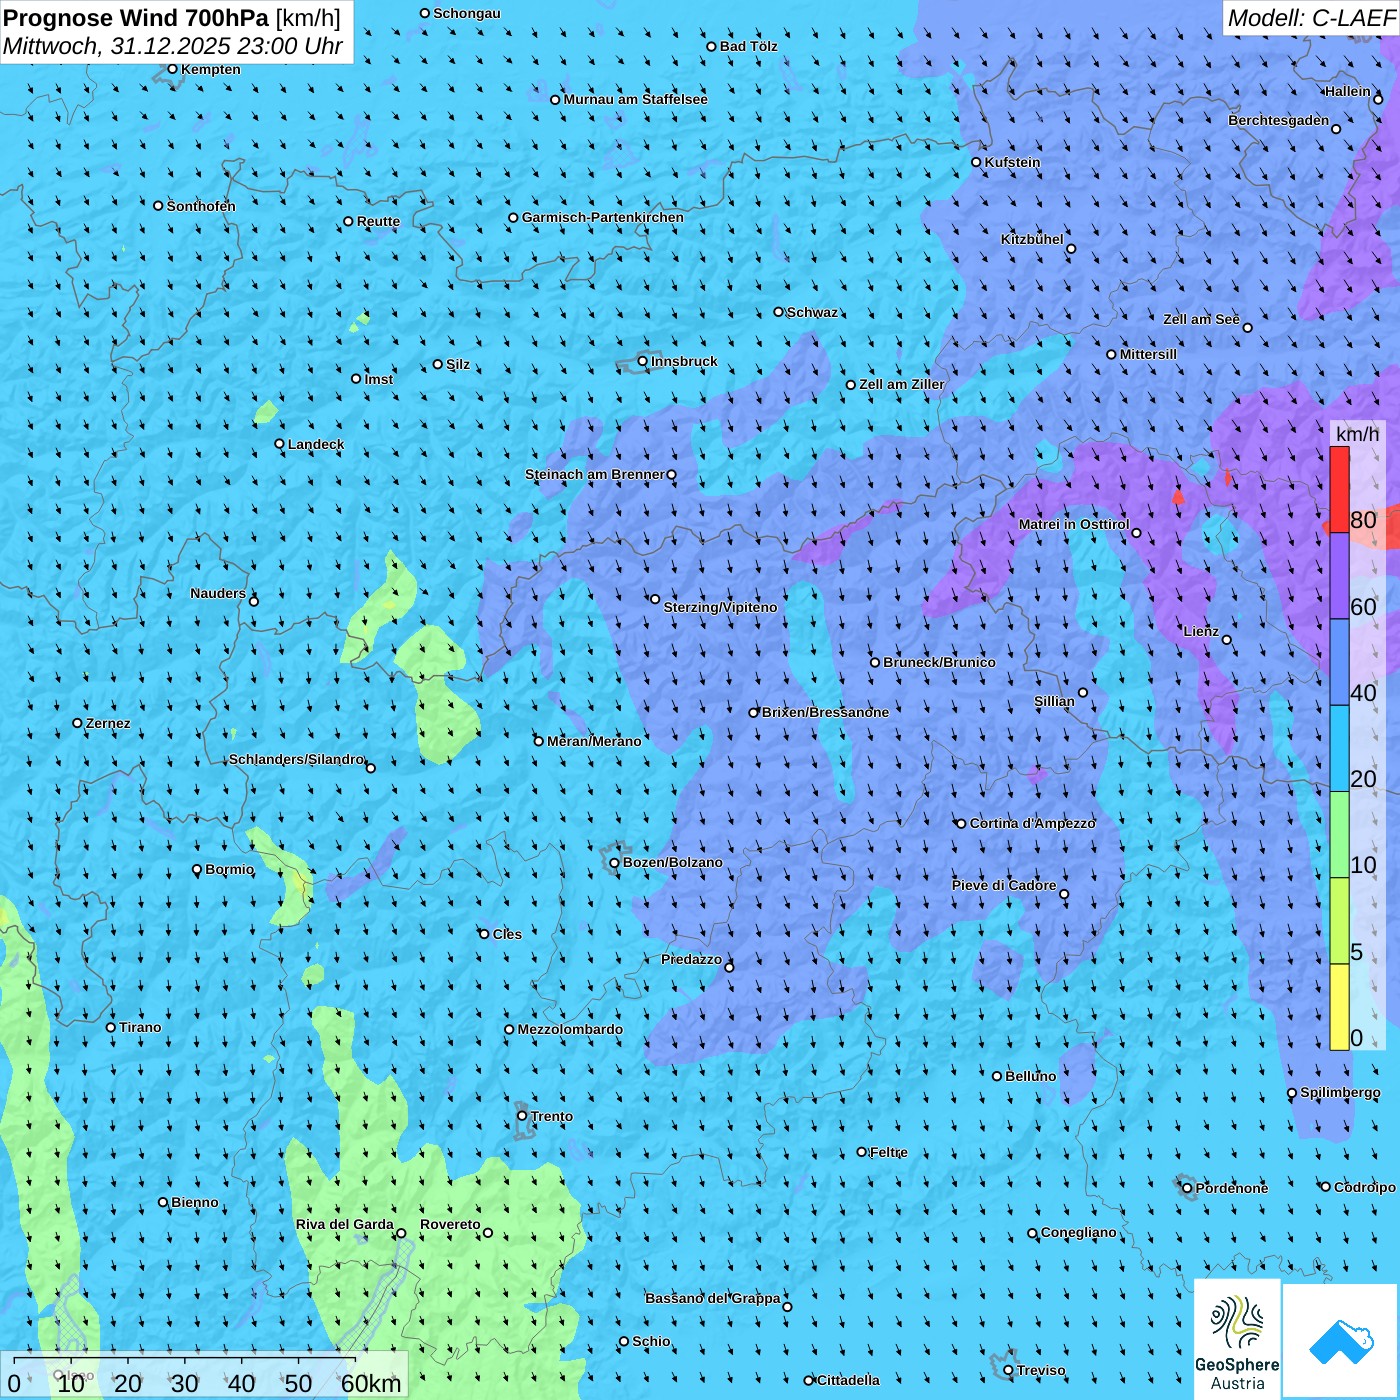Click the 'Zernez' label
The image size is (1400, 1400).
coord(108,723)
